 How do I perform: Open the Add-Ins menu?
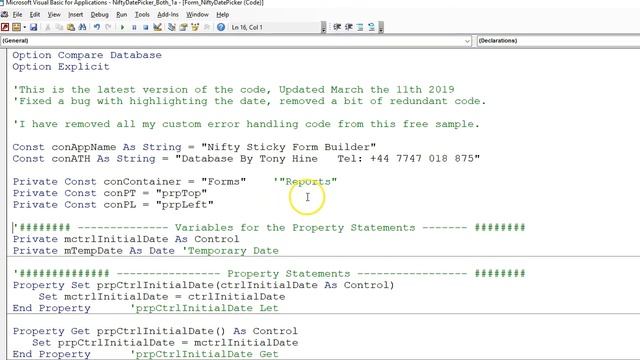[x=168, y=14]
